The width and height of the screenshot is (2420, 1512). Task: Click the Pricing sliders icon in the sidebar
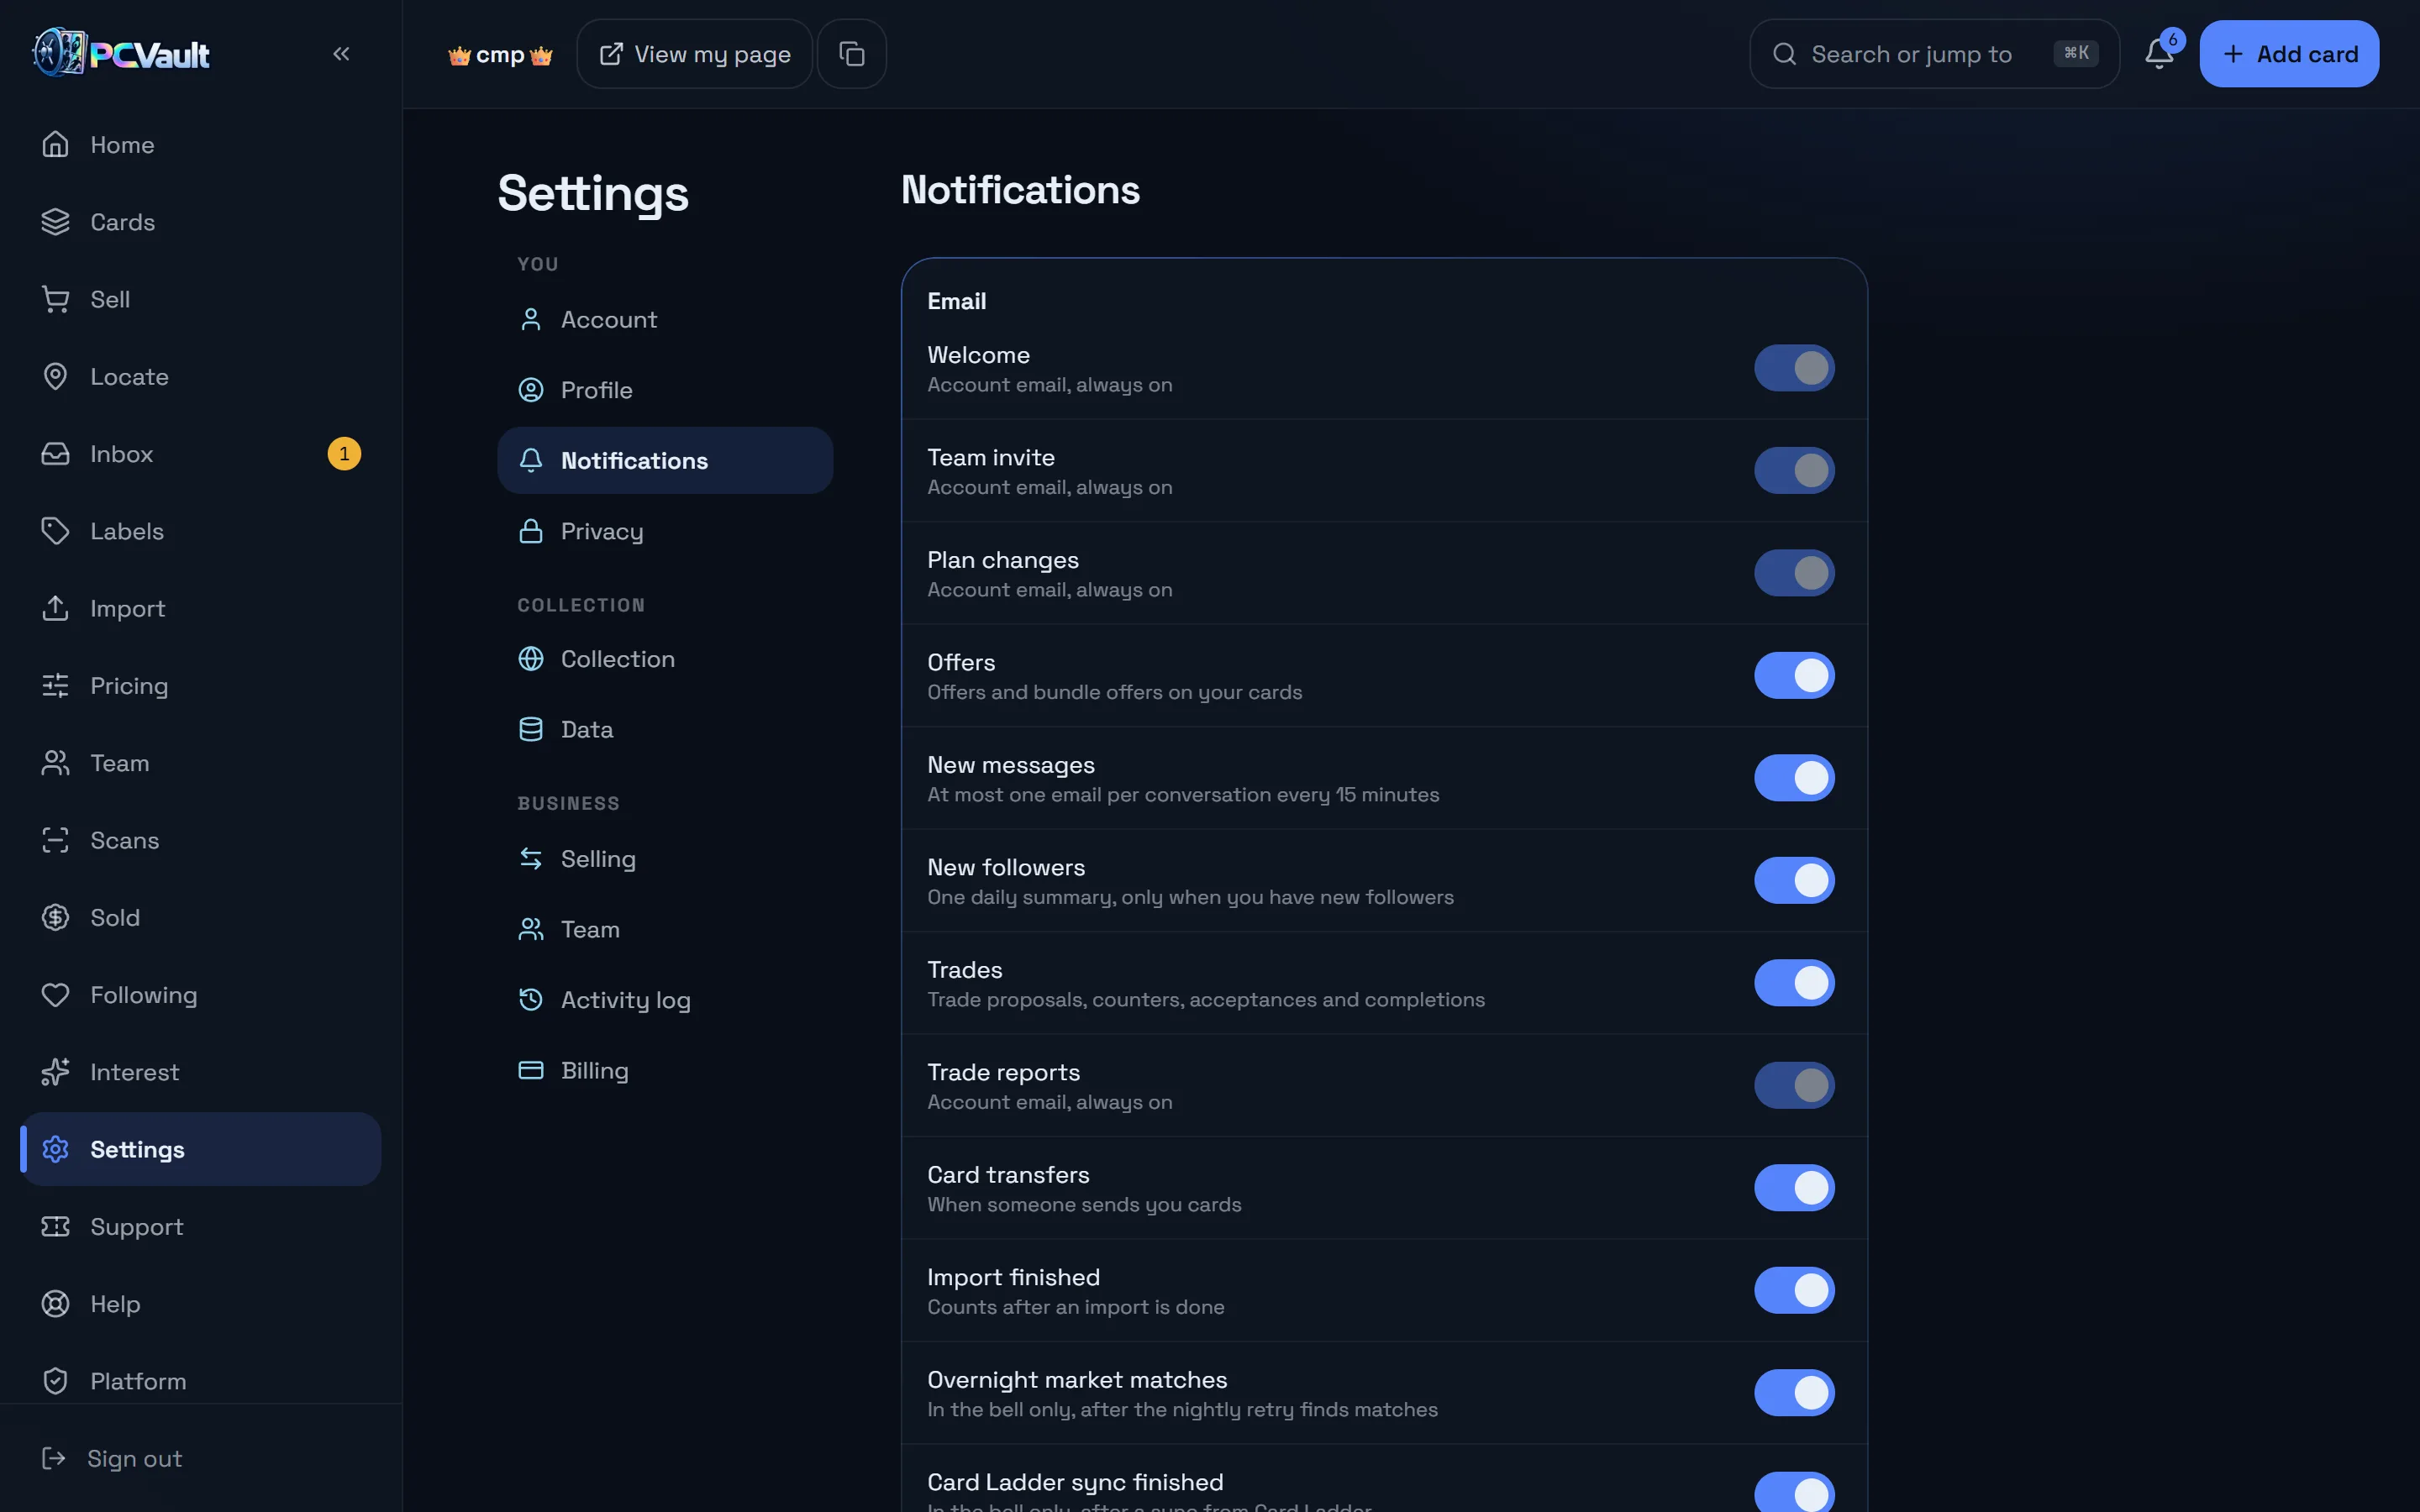[x=55, y=686]
